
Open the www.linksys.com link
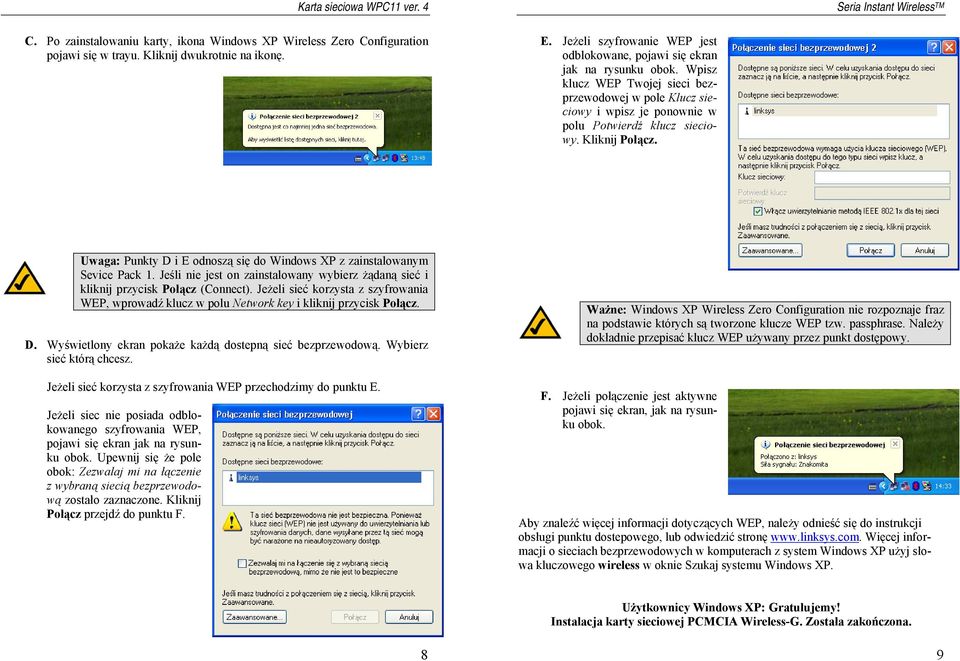pos(814,537)
